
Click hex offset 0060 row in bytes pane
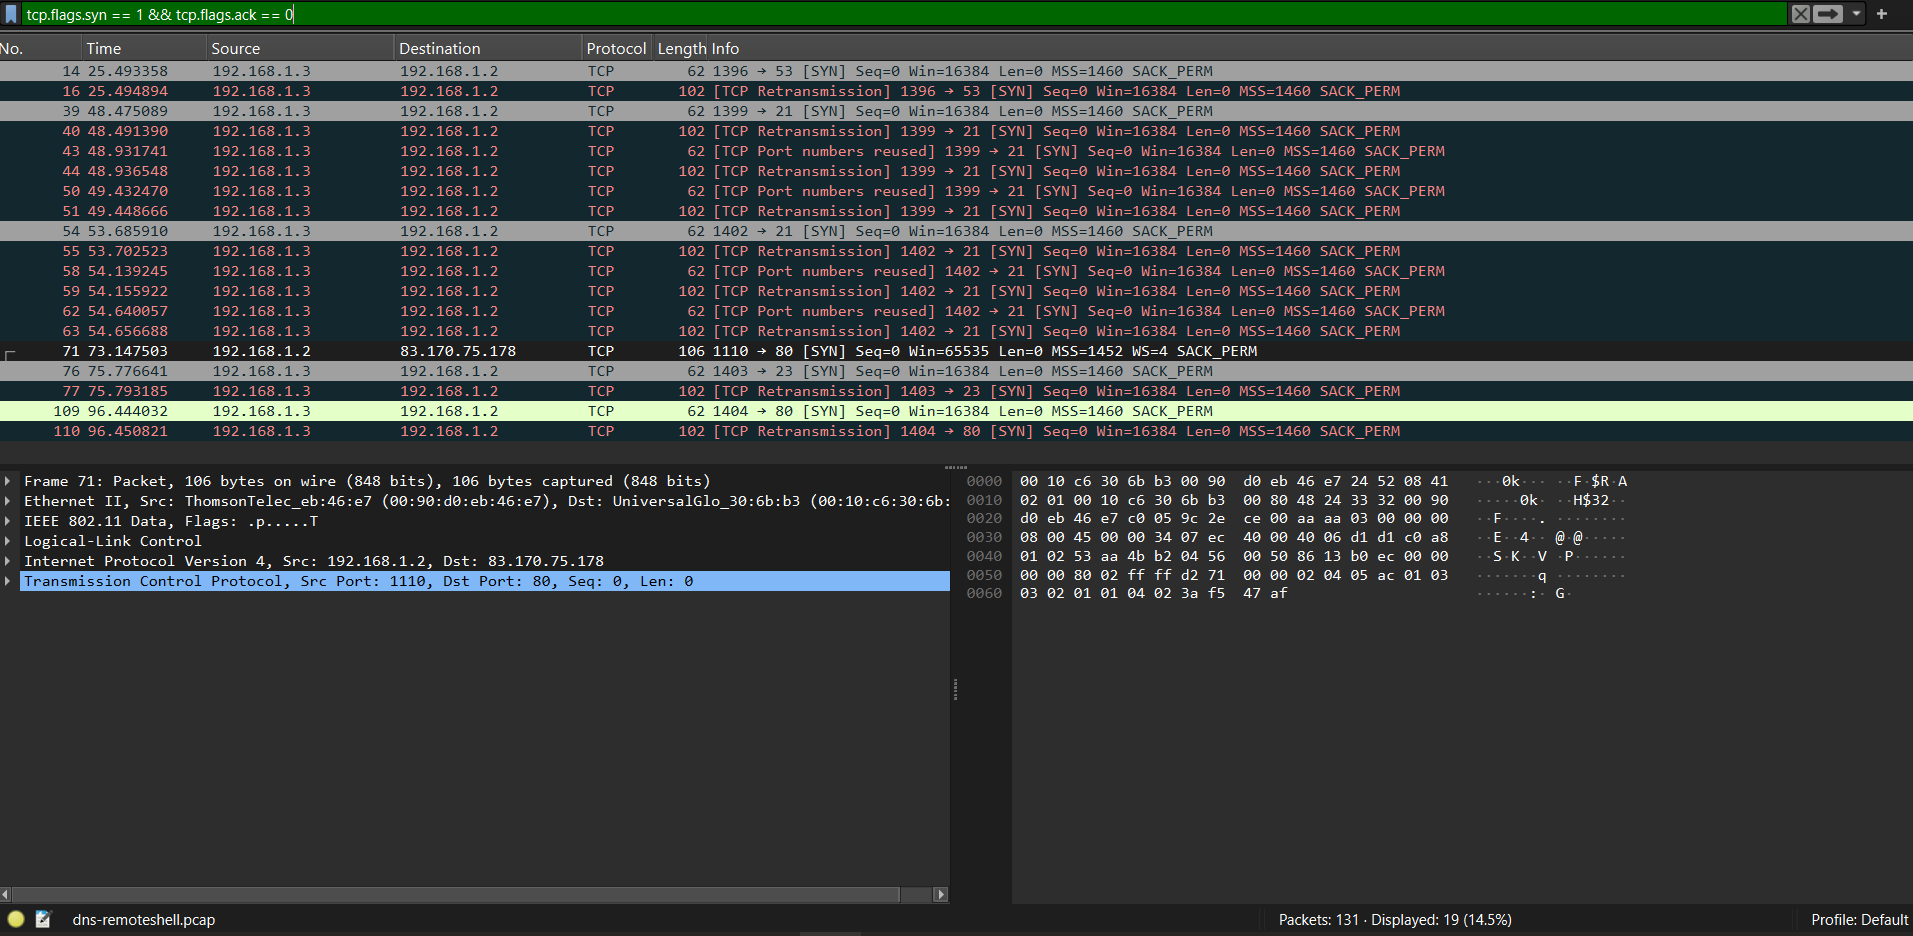tap(984, 593)
